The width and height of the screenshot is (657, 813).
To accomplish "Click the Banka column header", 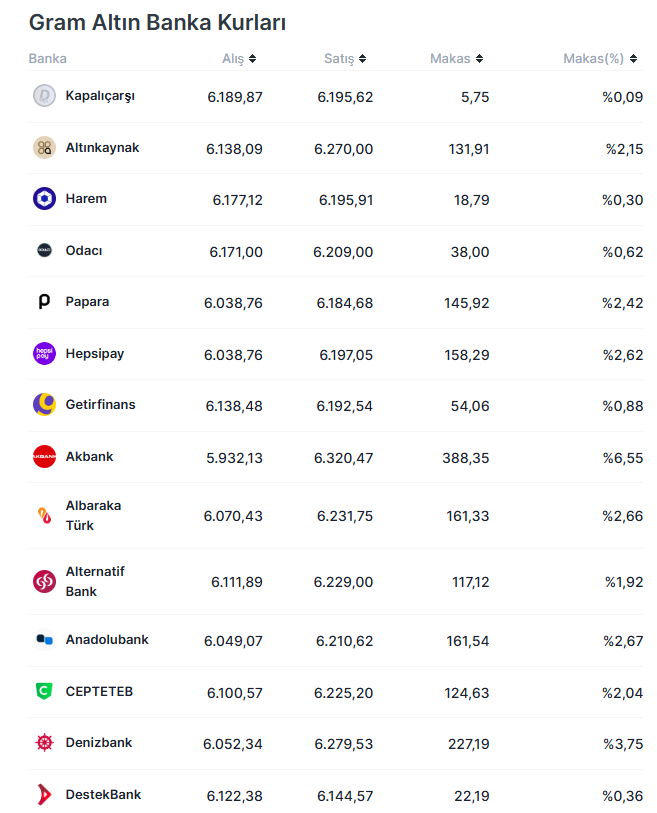I will (x=48, y=59).
